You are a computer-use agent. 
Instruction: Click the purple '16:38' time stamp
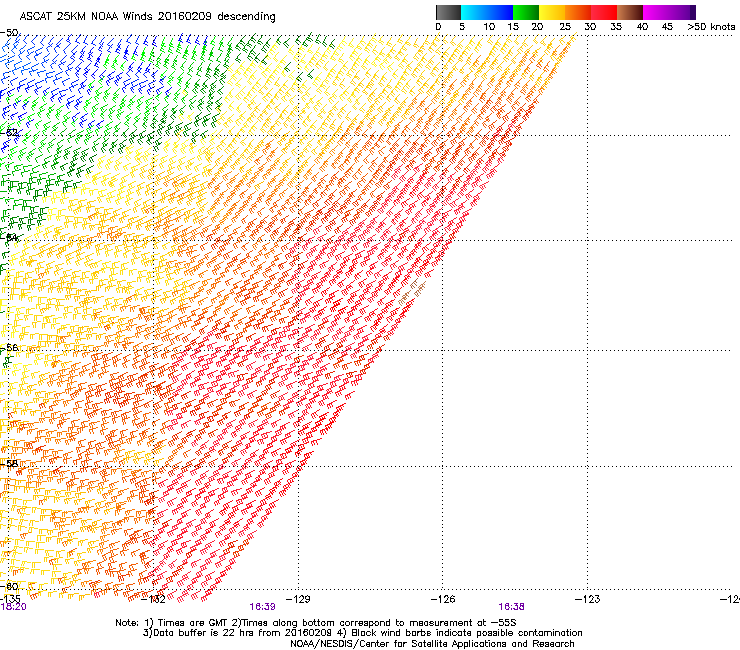512,607
